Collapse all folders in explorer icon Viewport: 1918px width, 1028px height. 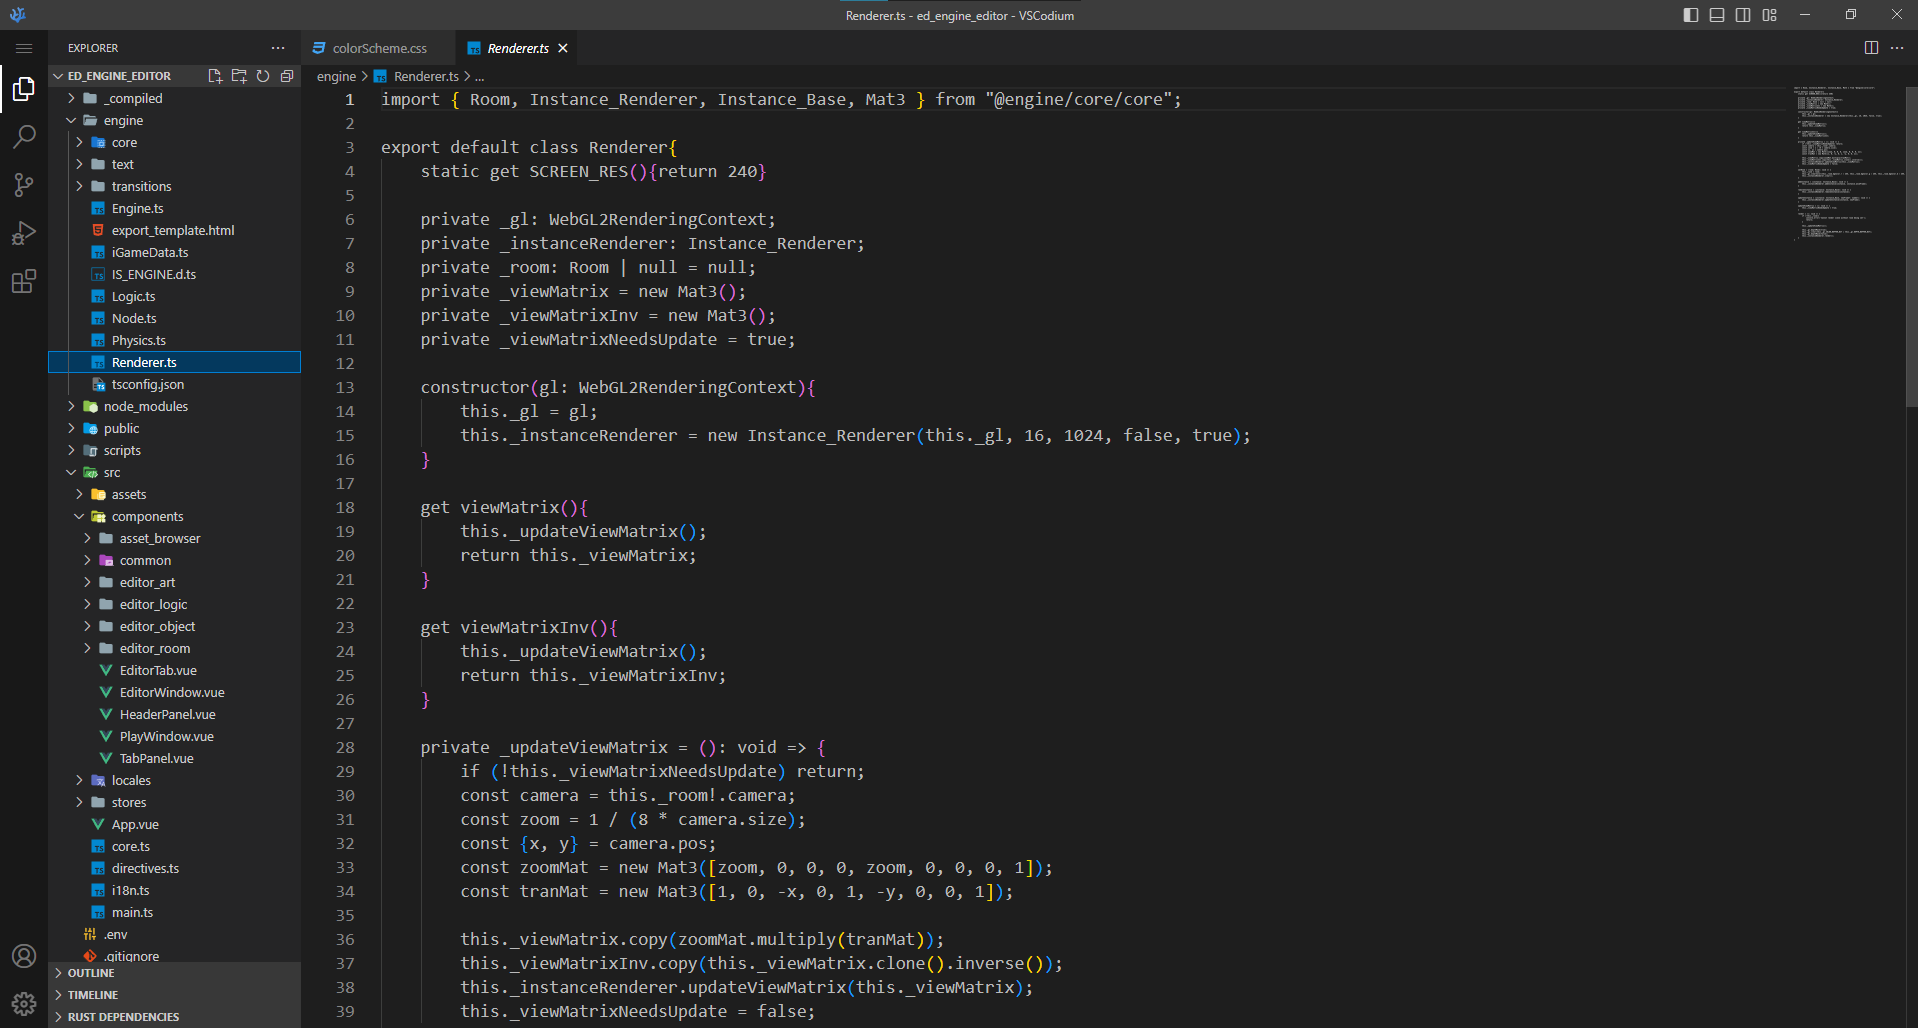[287, 76]
